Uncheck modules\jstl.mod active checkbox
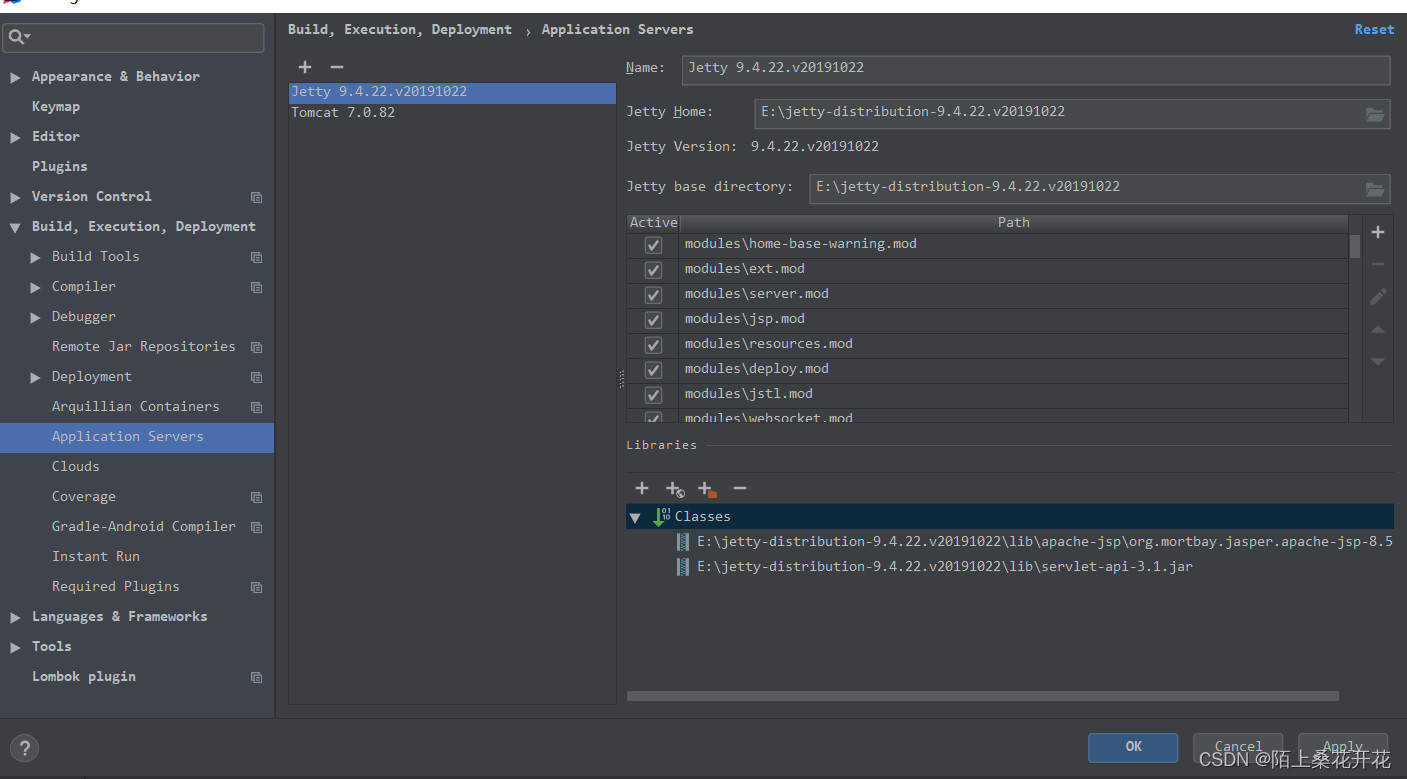Image resolution: width=1407 pixels, height=779 pixels. pyautogui.click(x=653, y=395)
